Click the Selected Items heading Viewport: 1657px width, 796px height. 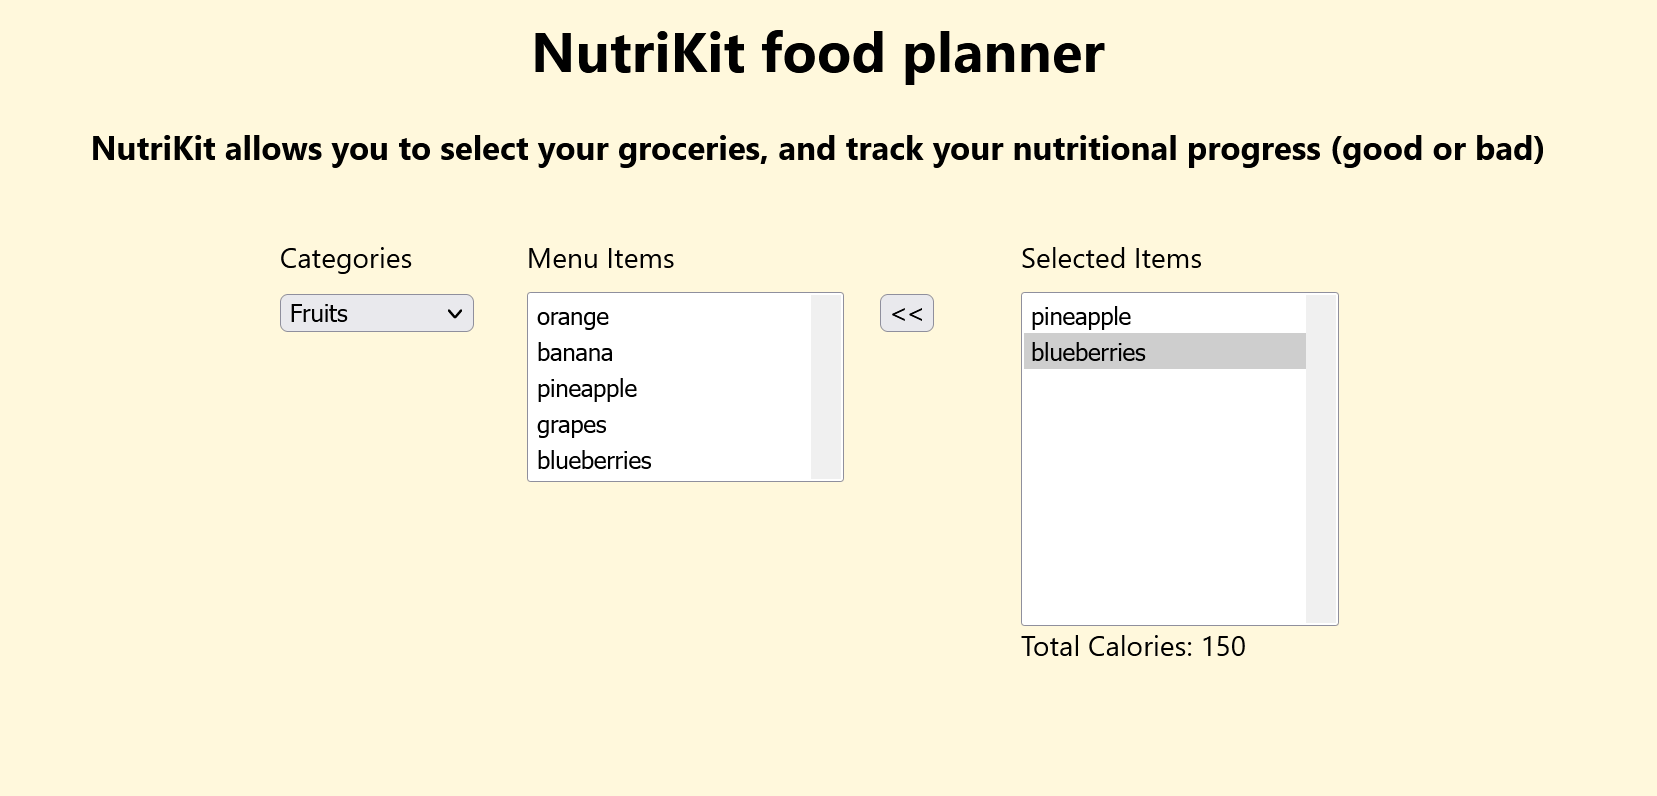[x=1110, y=259]
